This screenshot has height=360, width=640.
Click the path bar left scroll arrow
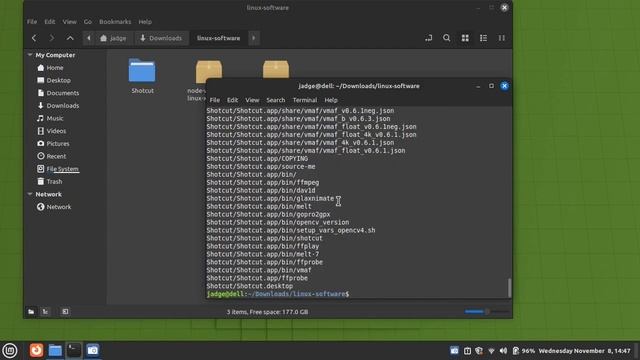coord(89,38)
